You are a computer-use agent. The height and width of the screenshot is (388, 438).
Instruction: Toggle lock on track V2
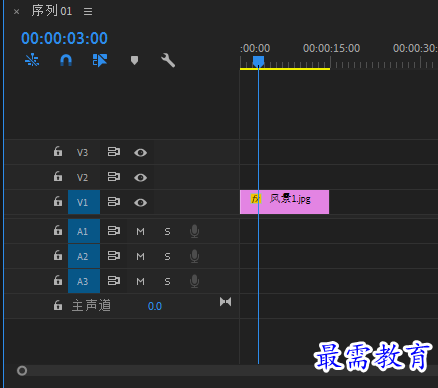[x=58, y=176]
